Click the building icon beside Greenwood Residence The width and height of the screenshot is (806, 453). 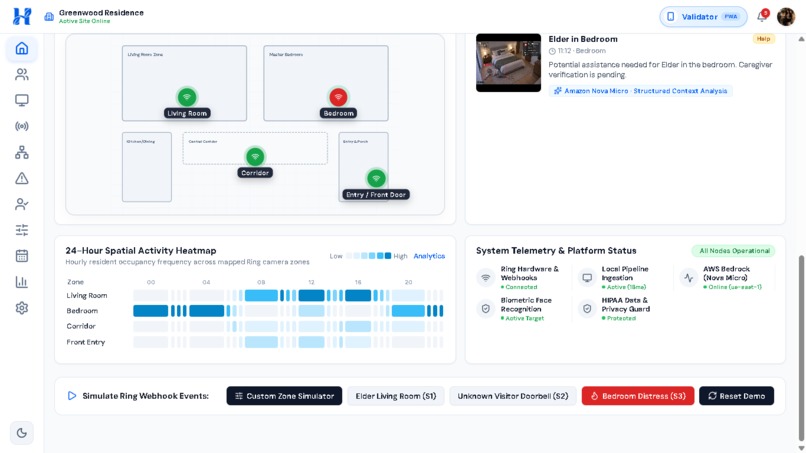[49, 16]
